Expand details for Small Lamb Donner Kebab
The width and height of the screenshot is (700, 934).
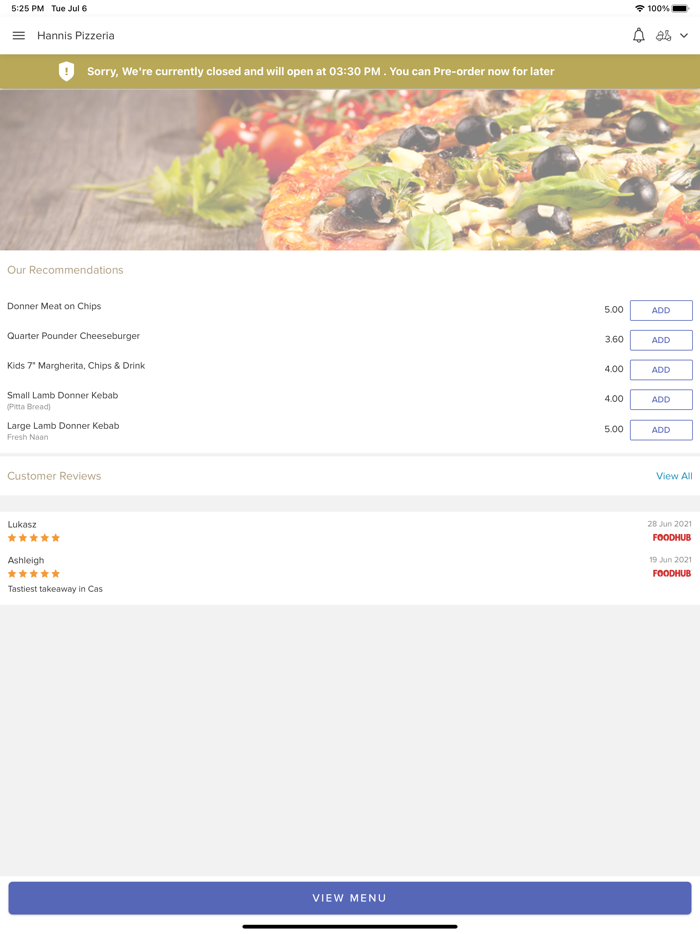point(62,399)
